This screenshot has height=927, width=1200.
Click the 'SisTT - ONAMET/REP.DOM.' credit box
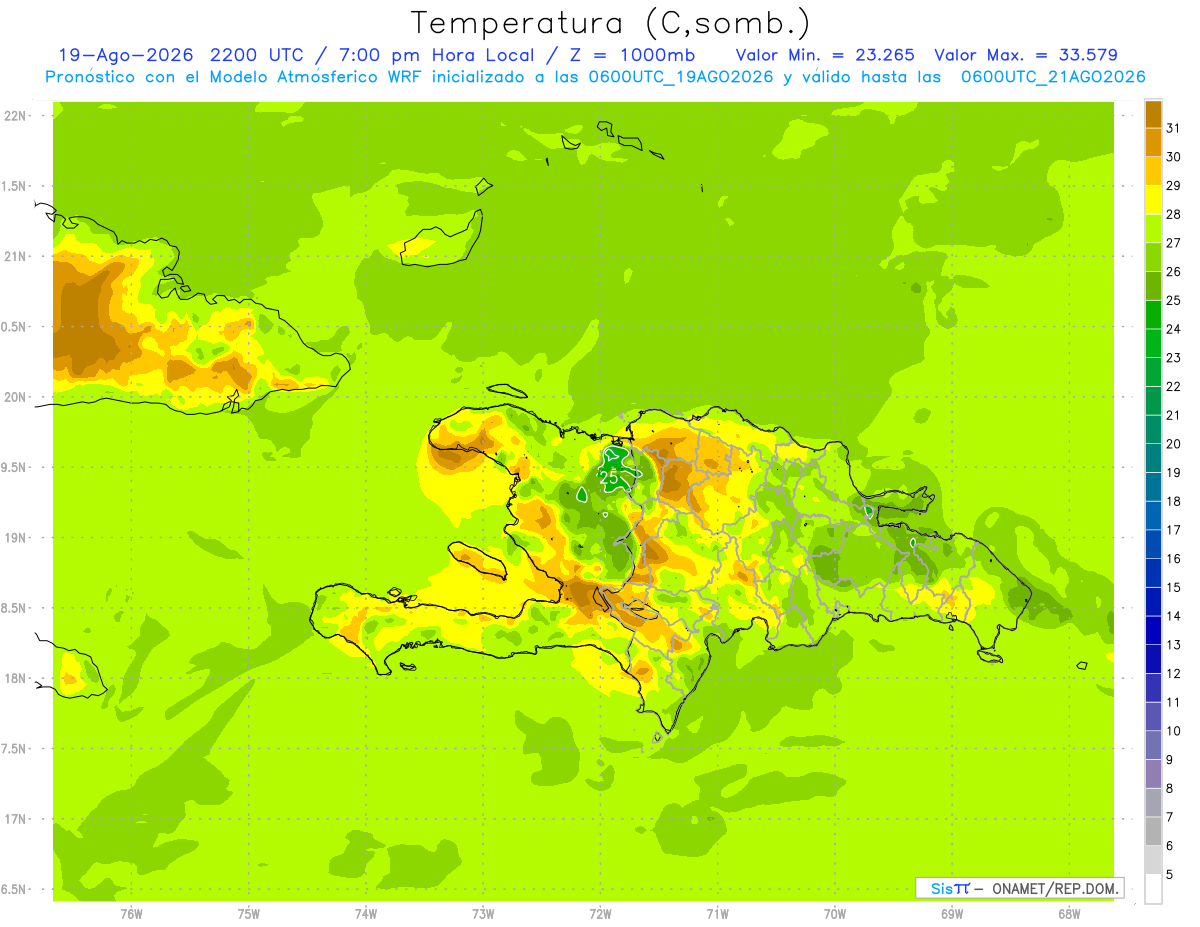1019,888
